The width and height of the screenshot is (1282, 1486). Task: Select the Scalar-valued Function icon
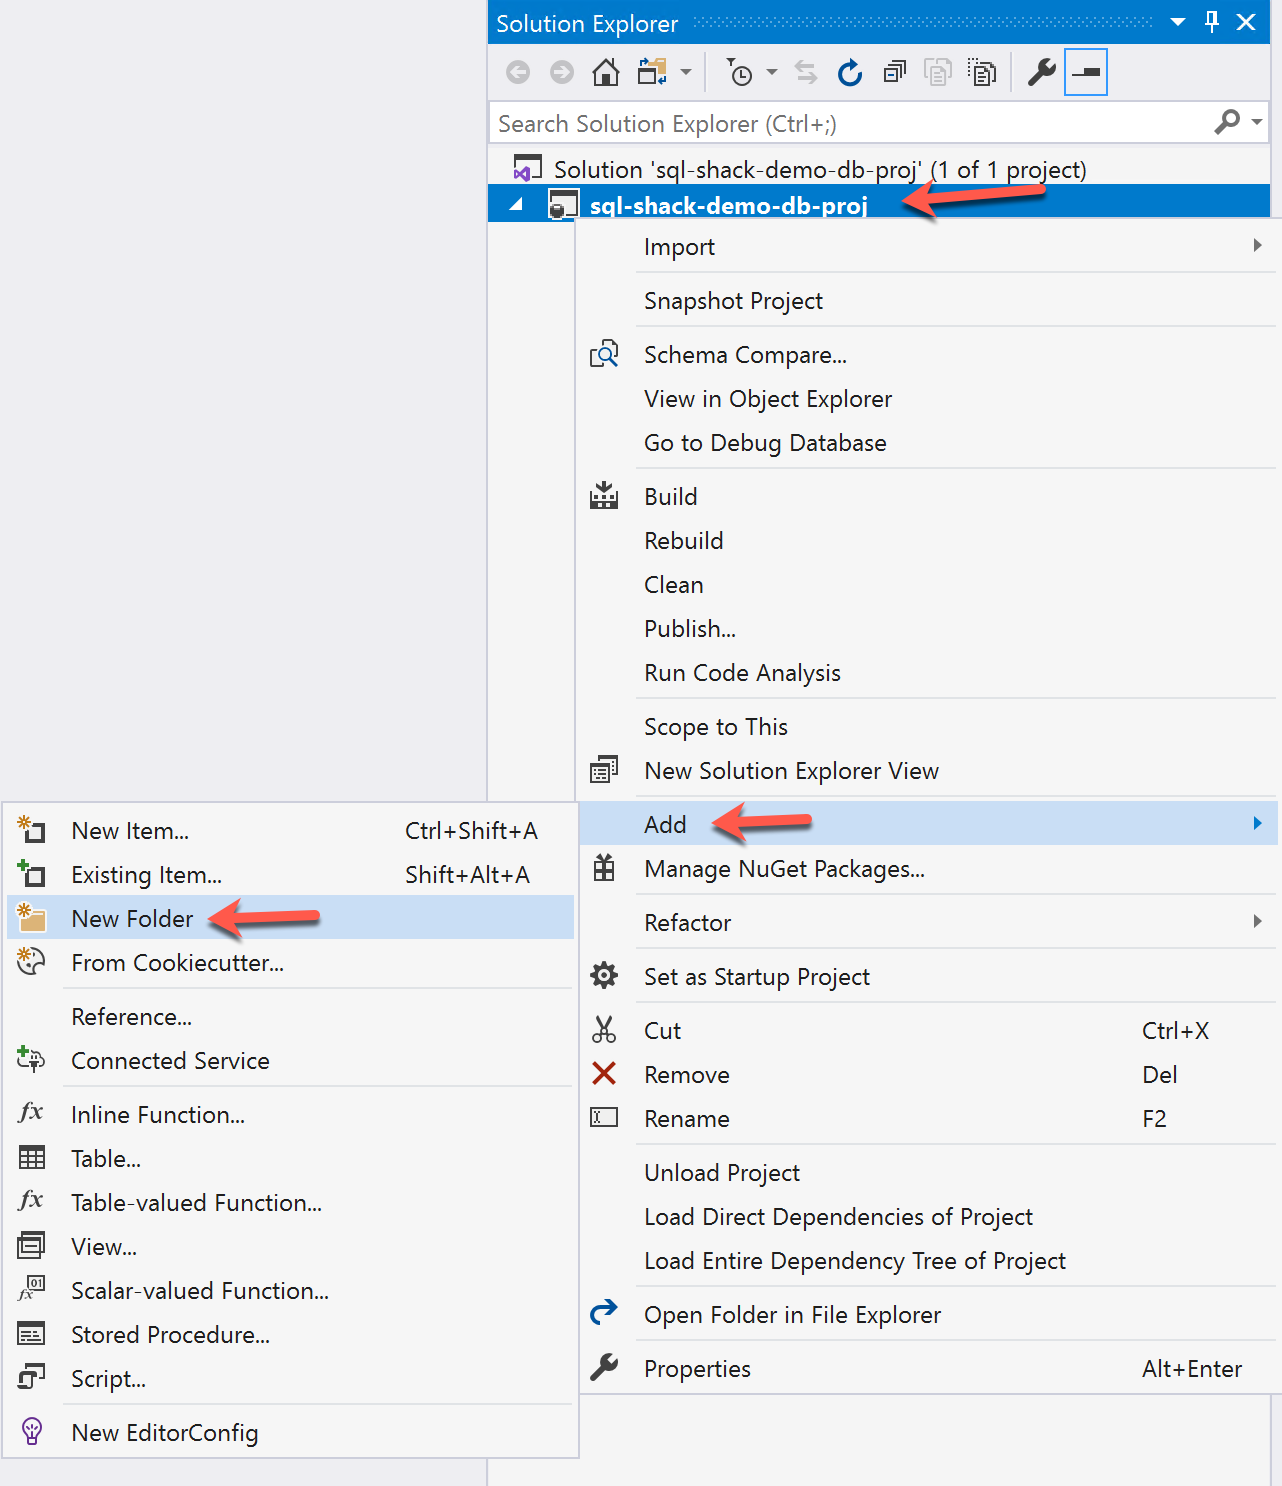[x=31, y=1290]
